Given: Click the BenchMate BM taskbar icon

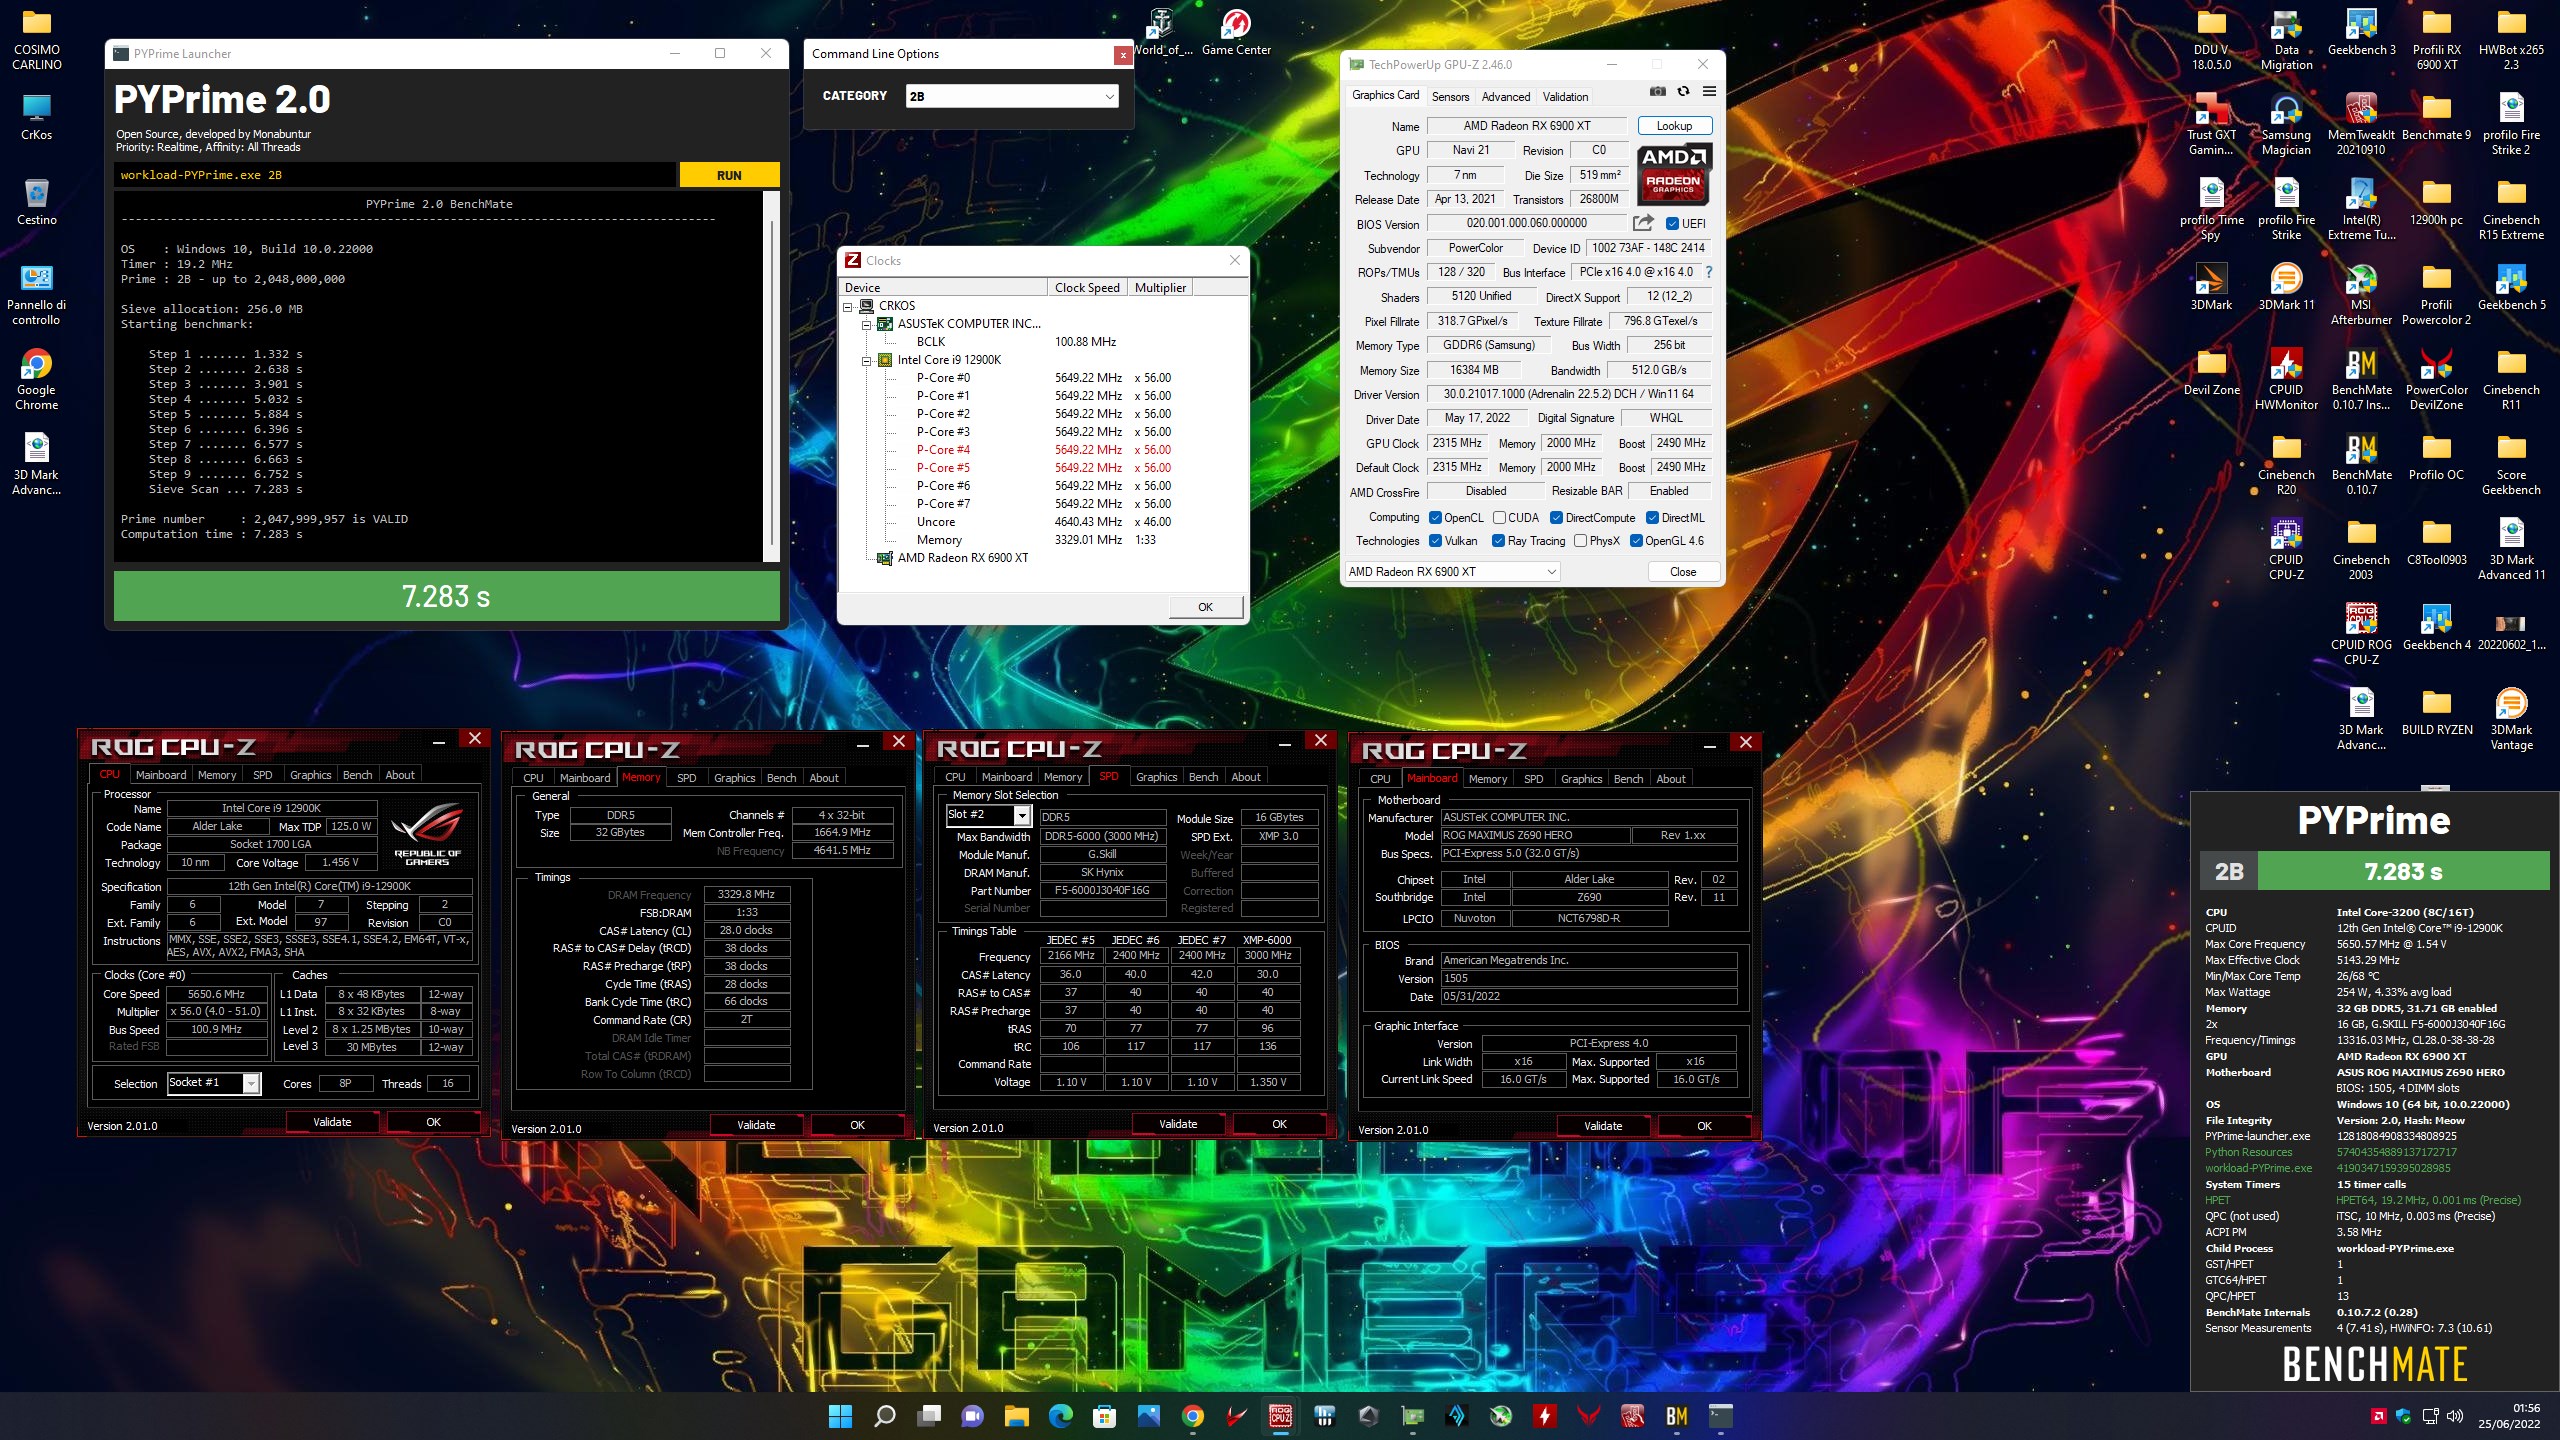Looking at the screenshot, I should click(x=1676, y=1416).
